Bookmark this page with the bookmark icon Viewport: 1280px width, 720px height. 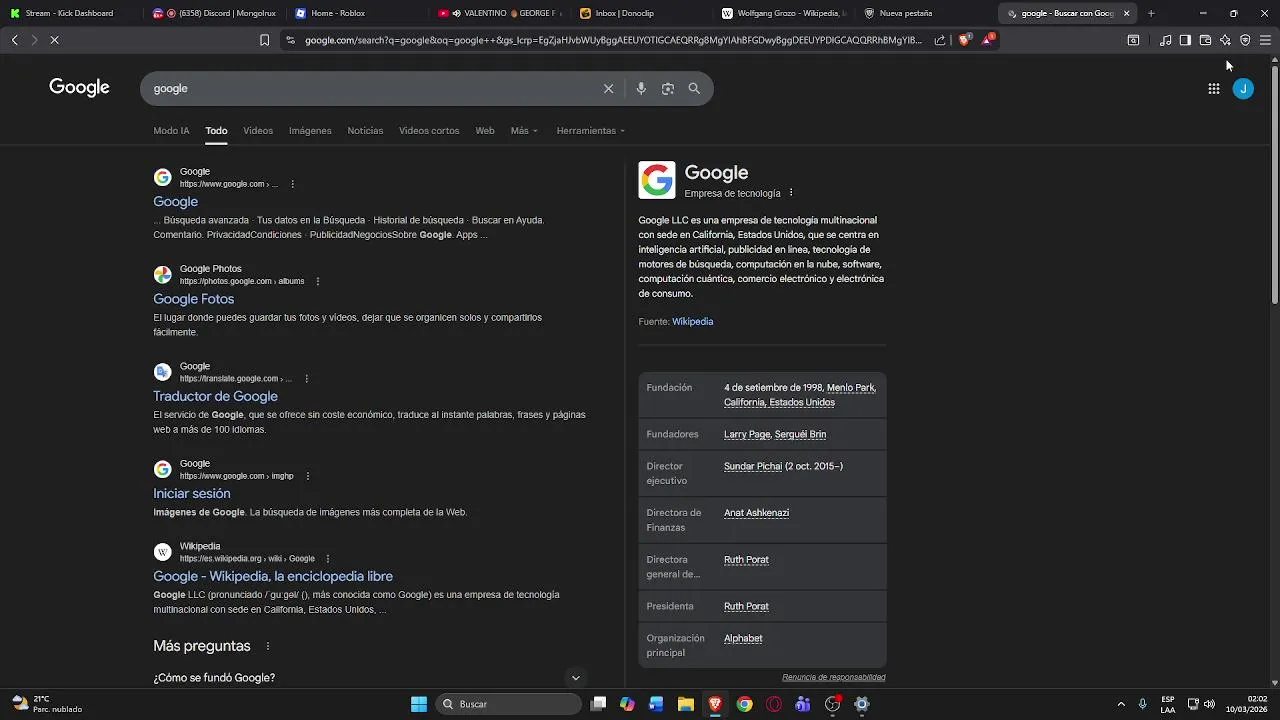tap(264, 40)
